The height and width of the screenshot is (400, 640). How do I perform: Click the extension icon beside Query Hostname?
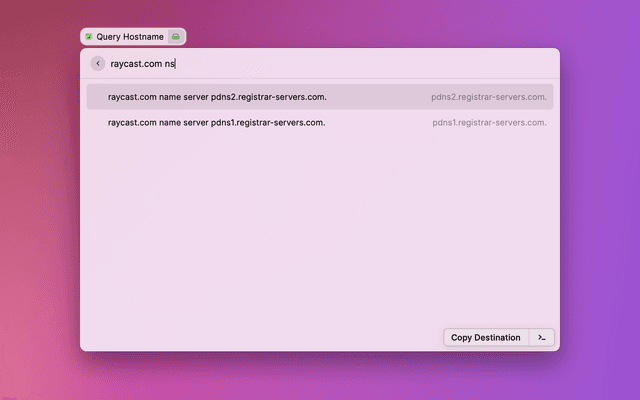click(x=176, y=36)
